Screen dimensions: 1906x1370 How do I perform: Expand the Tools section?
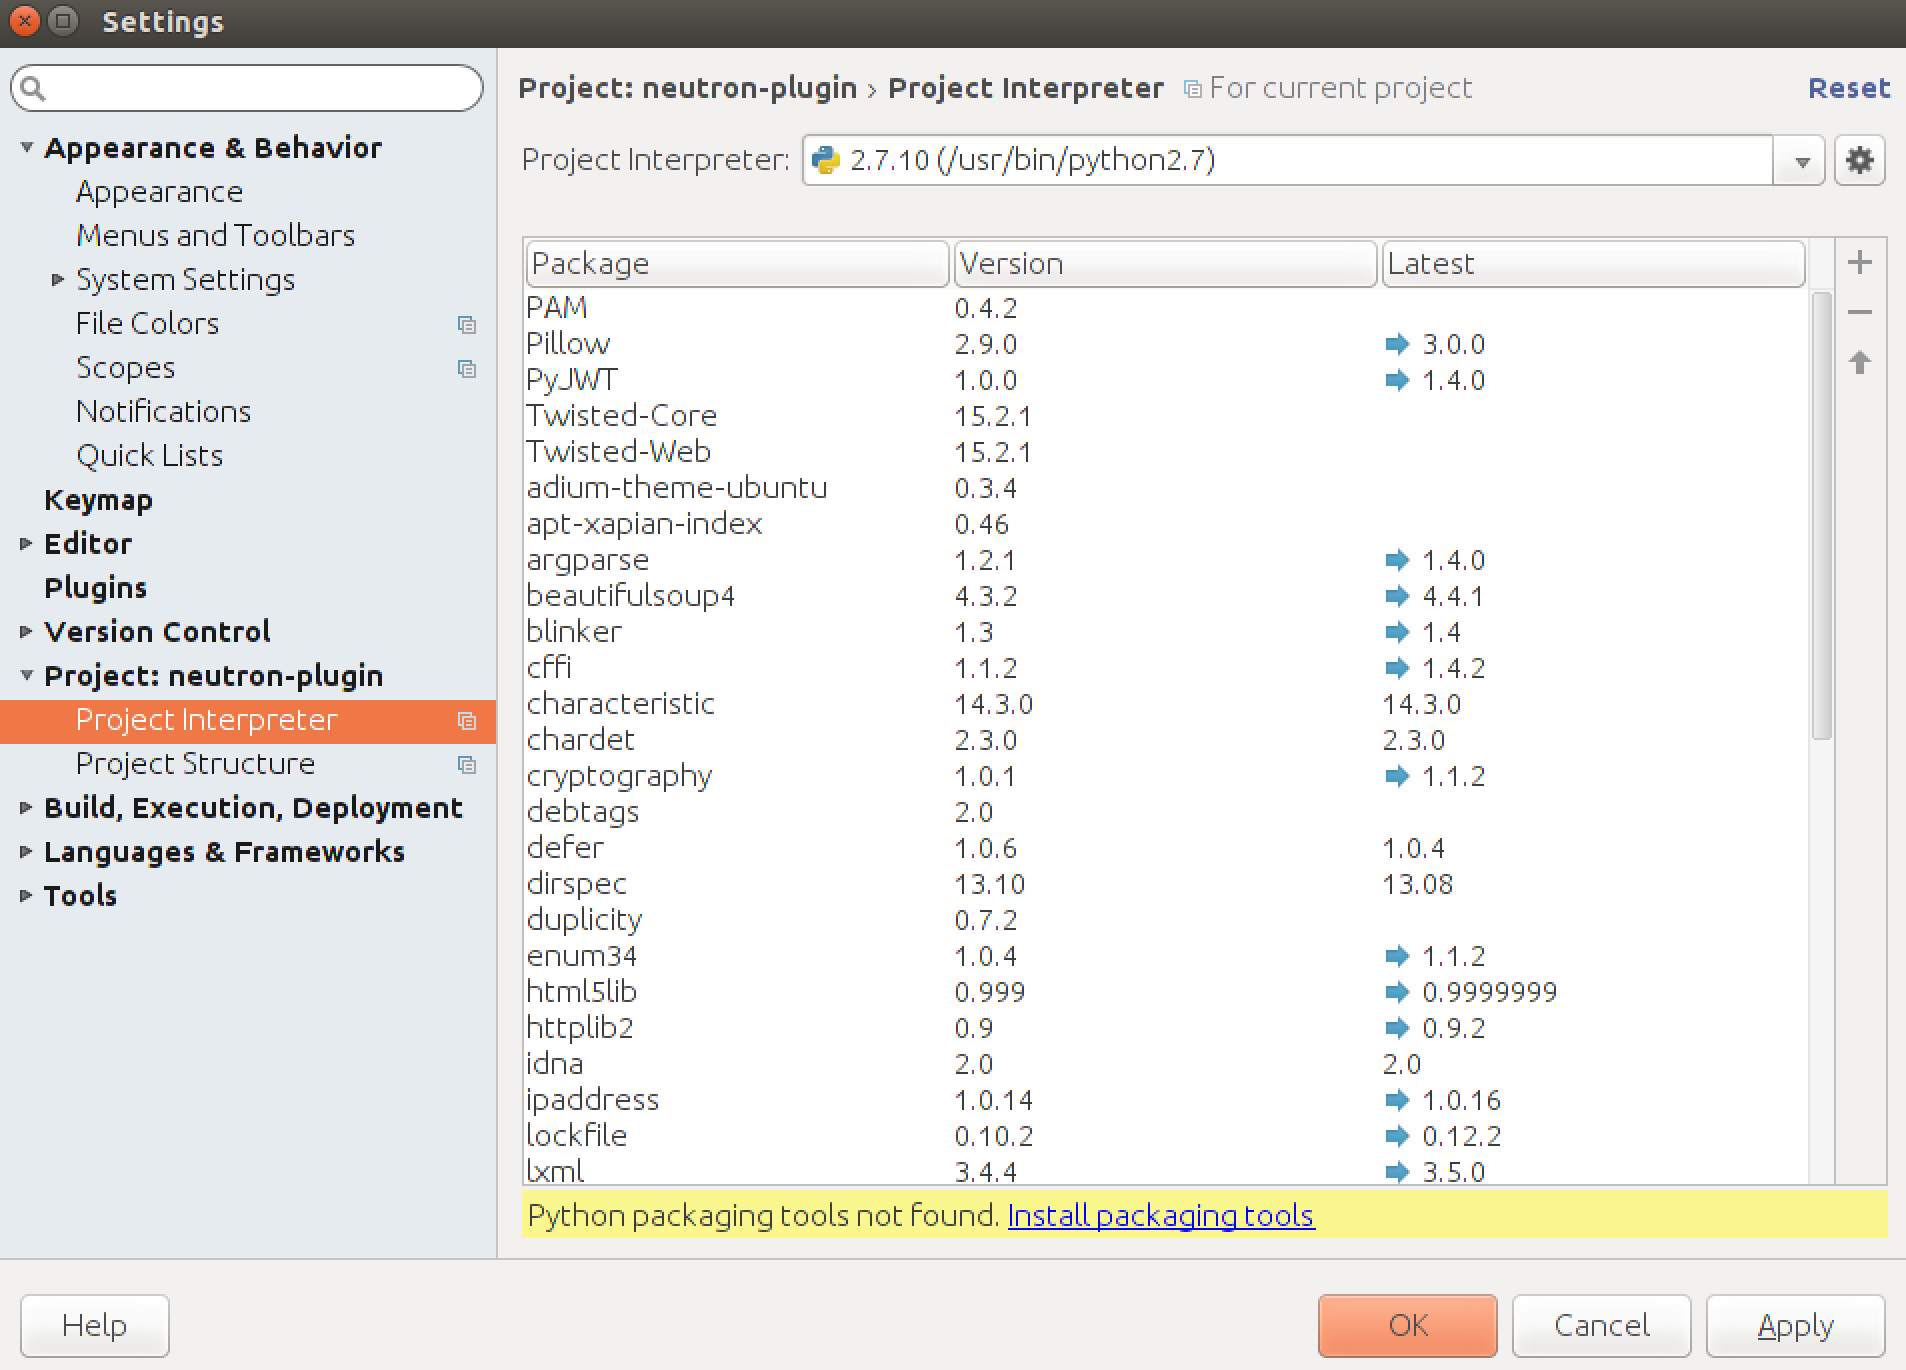coord(27,896)
